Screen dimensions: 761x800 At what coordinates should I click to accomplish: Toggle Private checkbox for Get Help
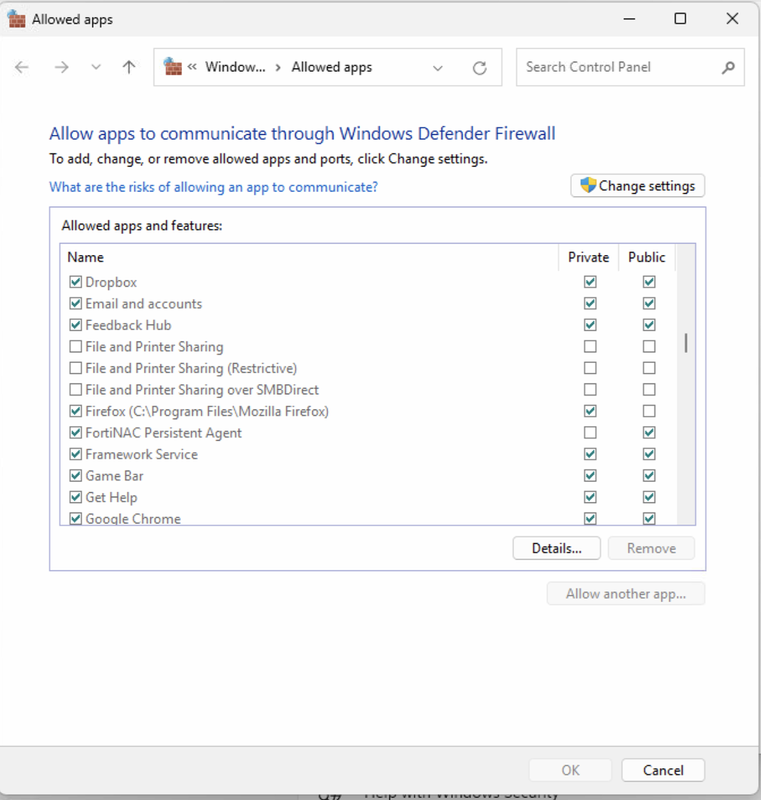(590, 497)
